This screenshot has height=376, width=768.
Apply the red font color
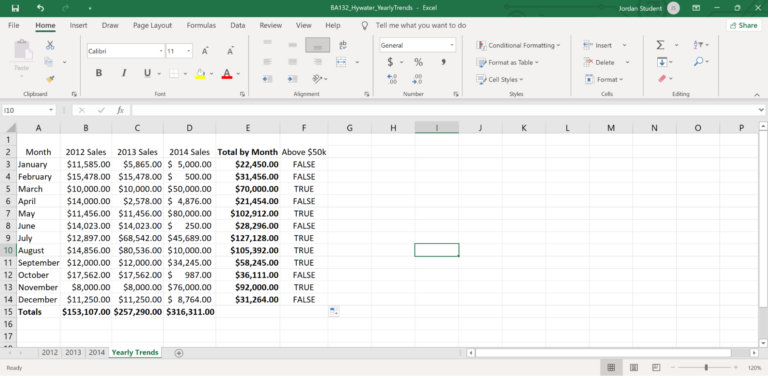pyautogui.click(x=227, y=73)
